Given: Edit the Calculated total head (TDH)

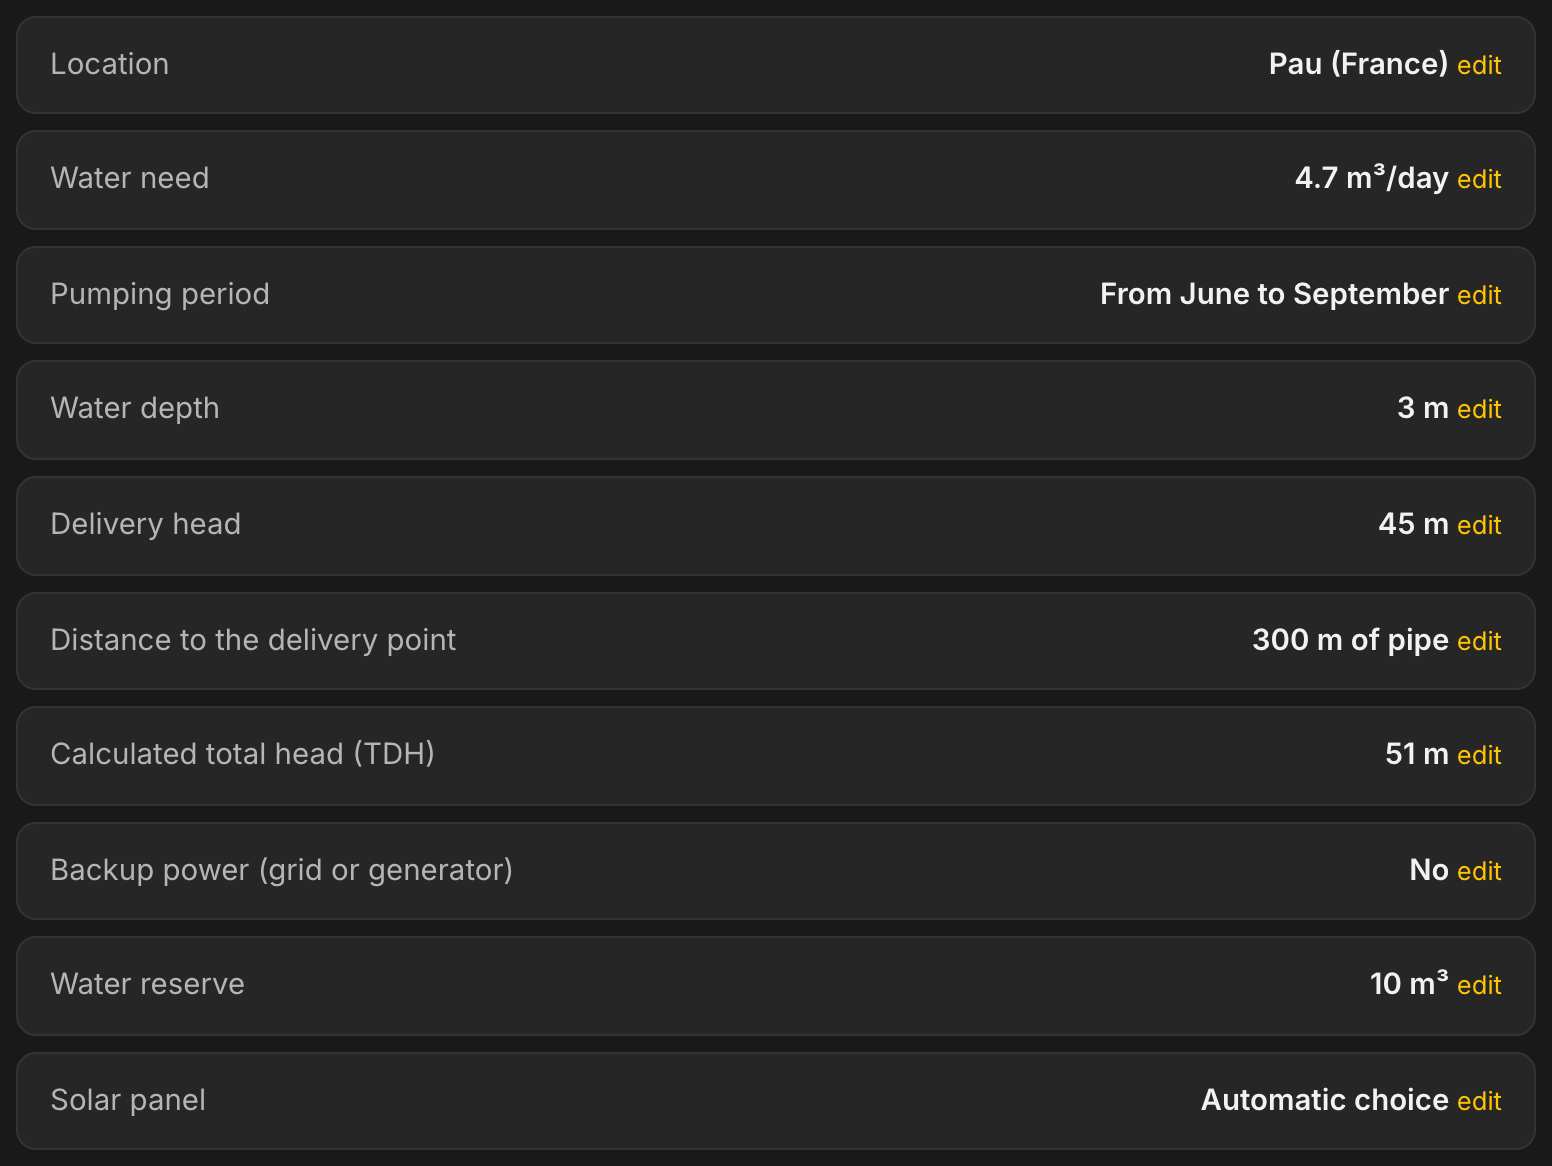Looking at the screenshot, I should click(1479, 755).
